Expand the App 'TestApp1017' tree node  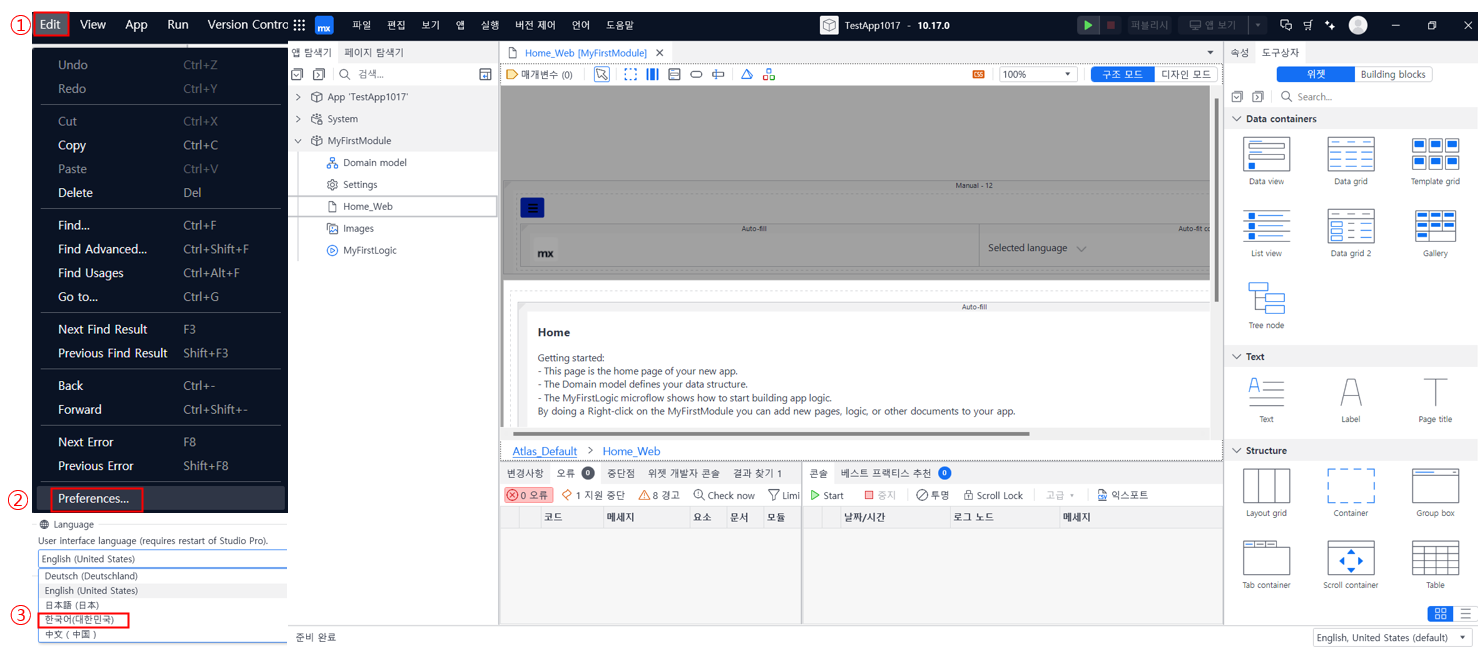(x=298, y=97)
